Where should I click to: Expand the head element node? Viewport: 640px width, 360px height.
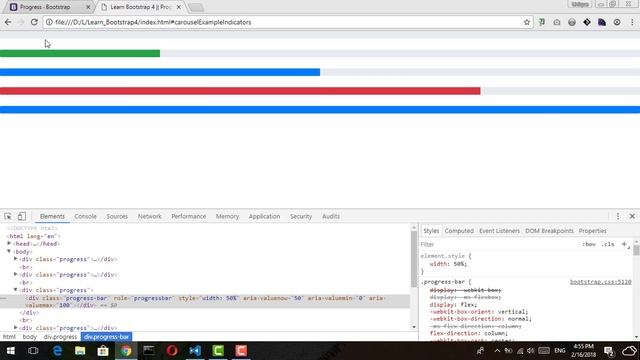click(x=9, y=244)
